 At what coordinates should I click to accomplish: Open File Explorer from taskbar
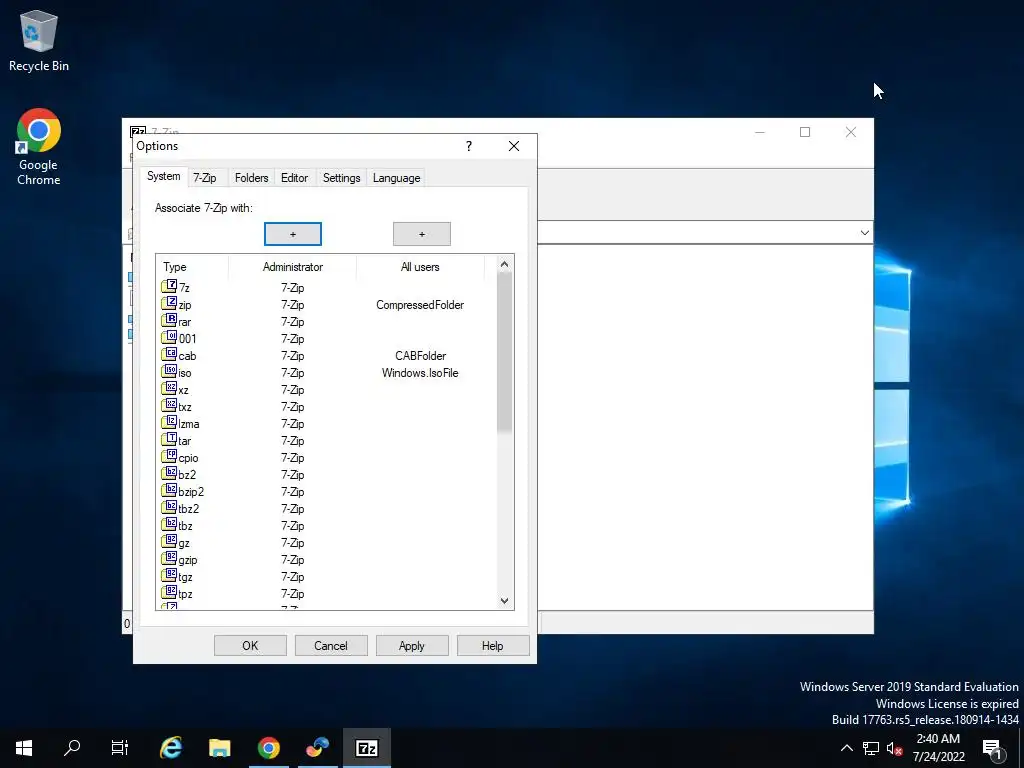tap(220, 748)
